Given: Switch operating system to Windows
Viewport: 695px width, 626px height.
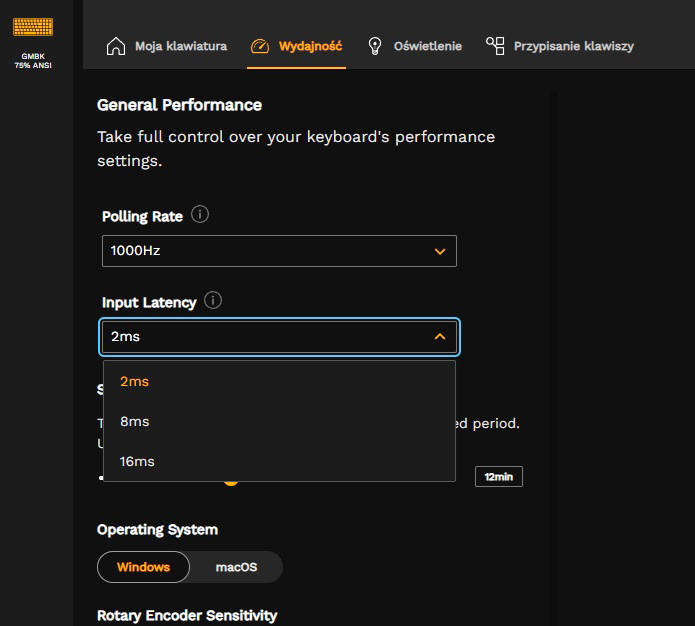Looking at the screenshot, I should (x=143, y=567).
